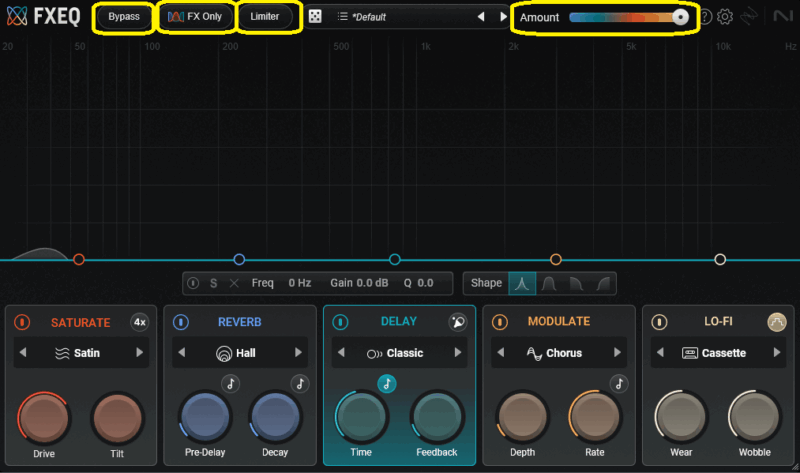Click the Bypass button

coord(124,17)
